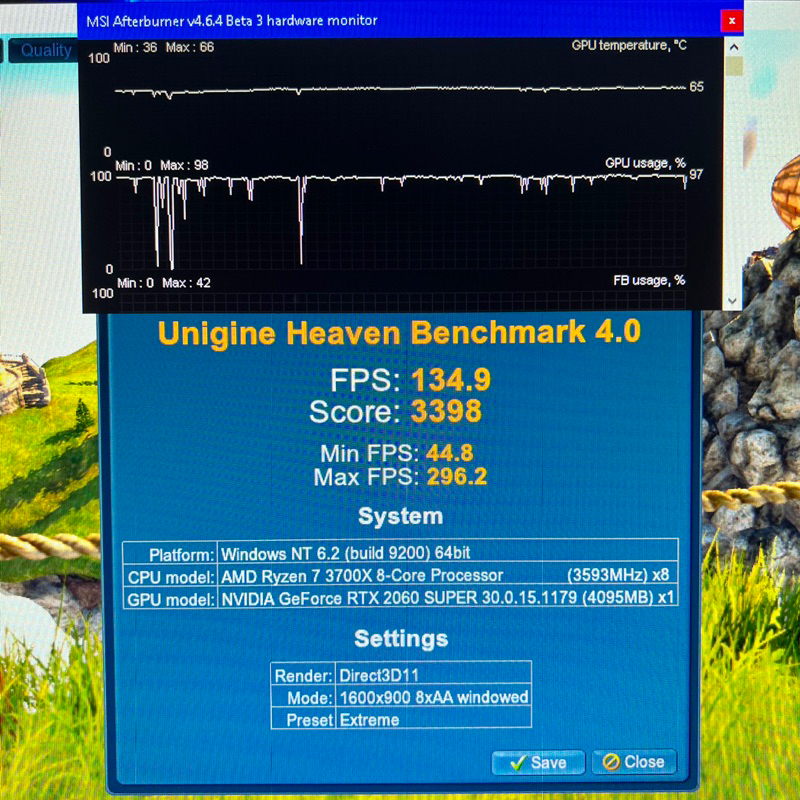800x800 pixels.
Task: Open the Quality tab in Heaven
Action: [46, 50]
